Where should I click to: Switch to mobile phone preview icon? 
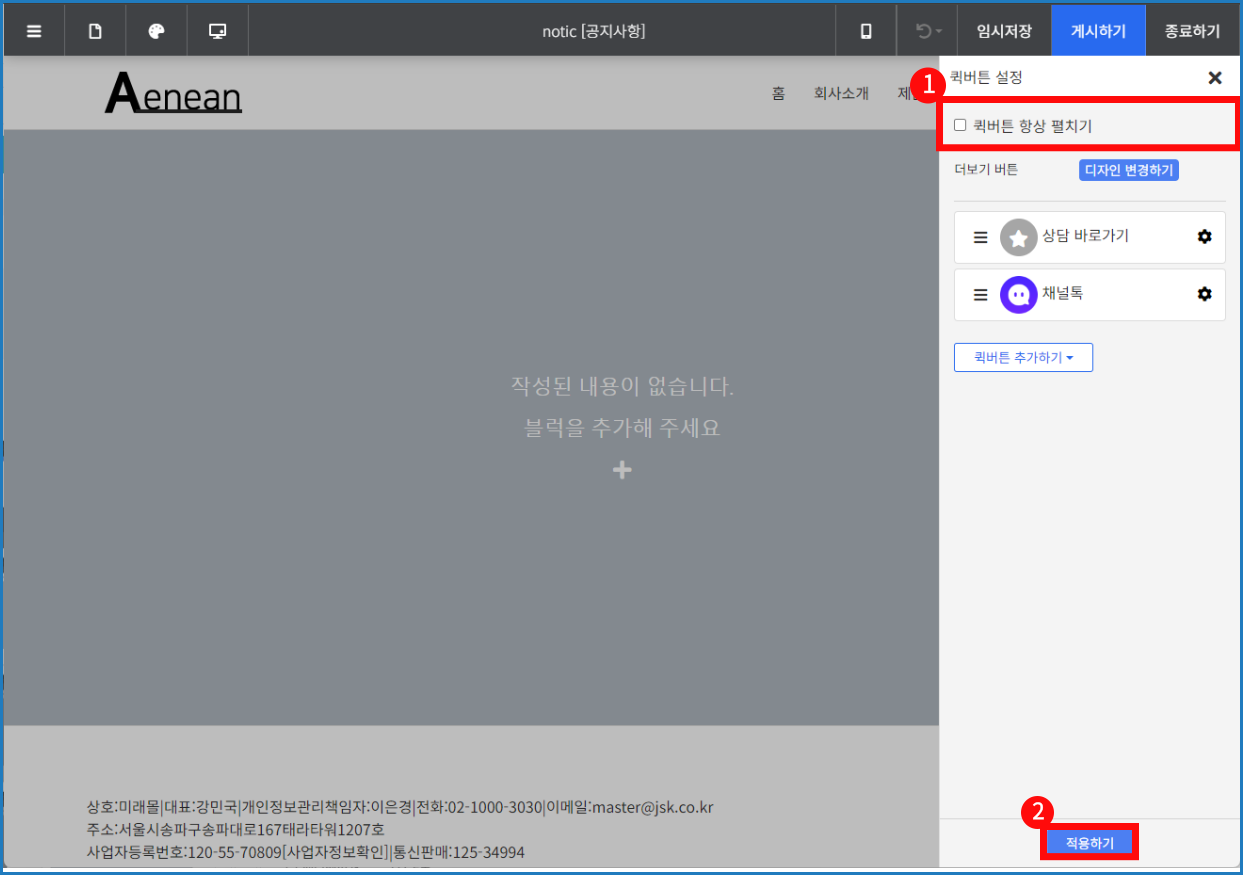[x=866, y=31]
